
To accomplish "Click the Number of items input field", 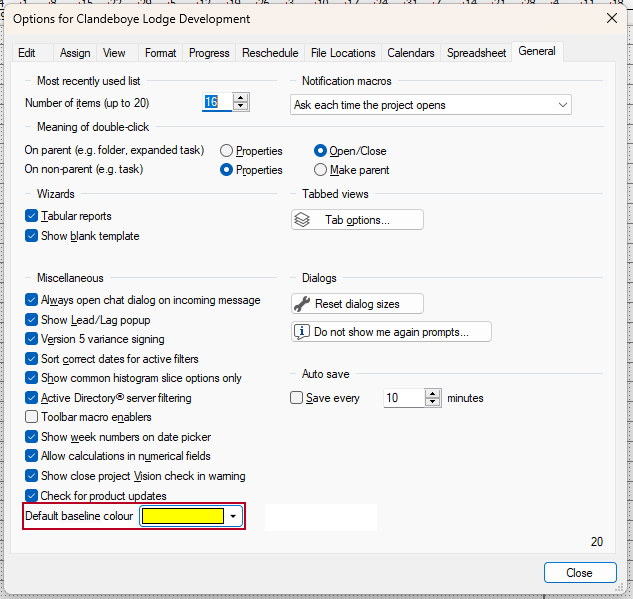I will point(216,102).
